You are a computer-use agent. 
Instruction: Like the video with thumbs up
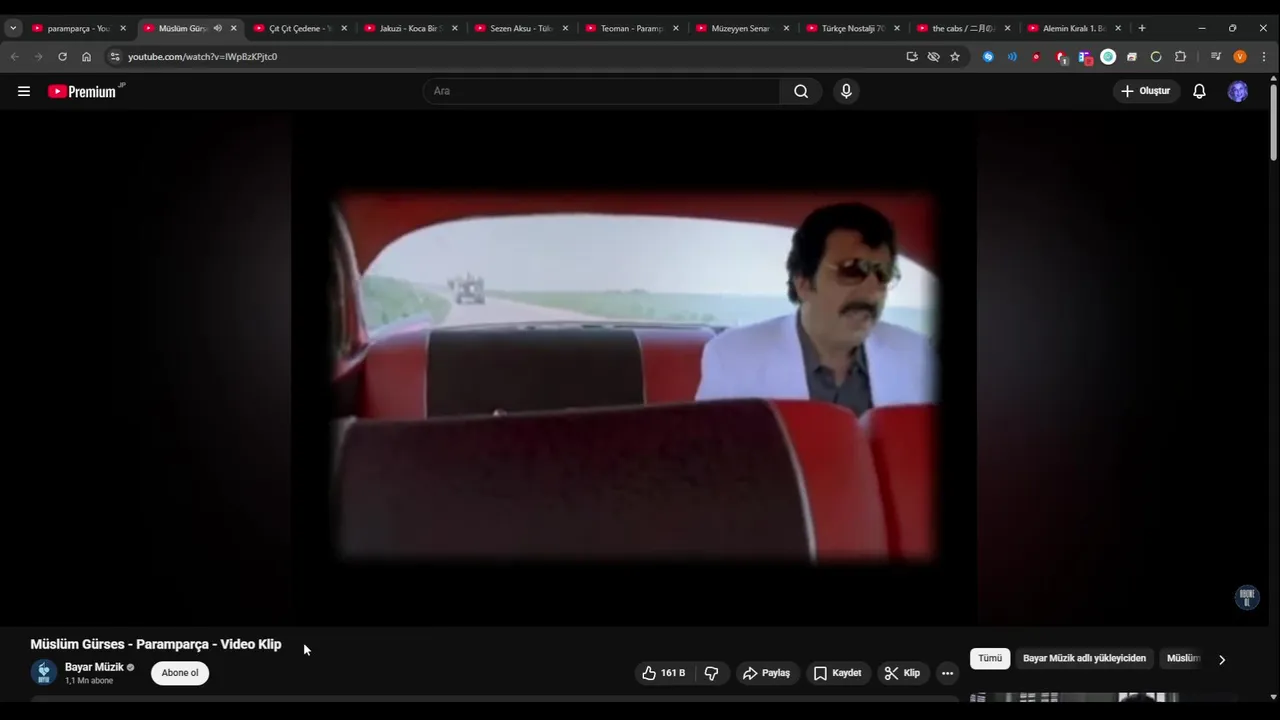point(665,673)
